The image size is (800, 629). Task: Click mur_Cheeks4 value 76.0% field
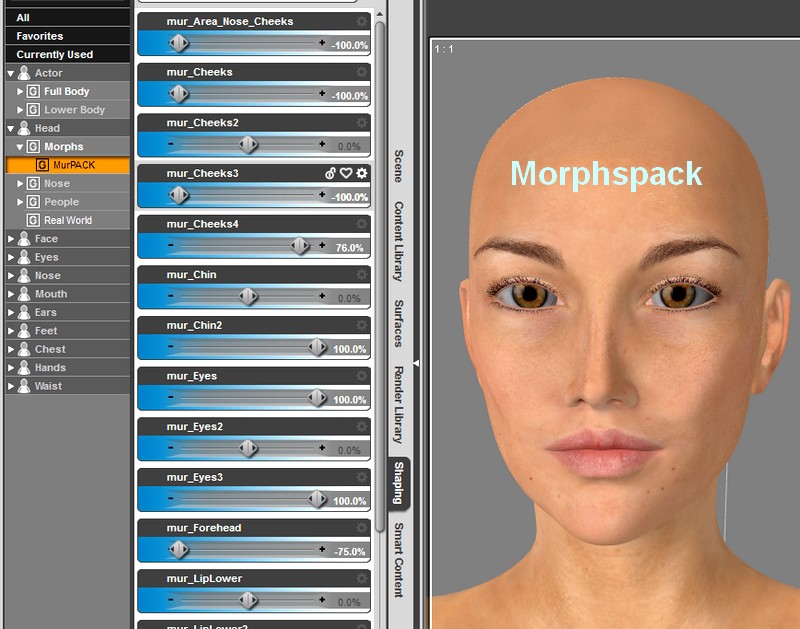click(349, 248)
